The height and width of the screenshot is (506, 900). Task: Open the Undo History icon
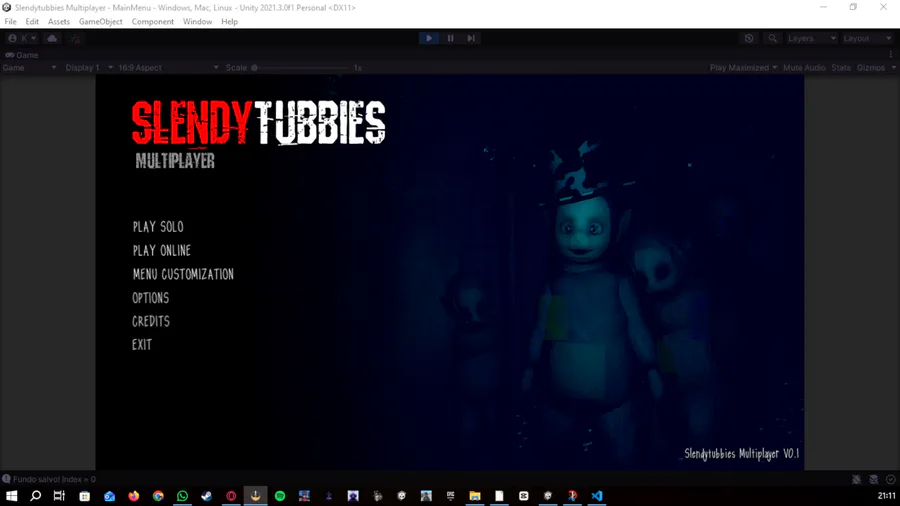[x=749, y=38]
